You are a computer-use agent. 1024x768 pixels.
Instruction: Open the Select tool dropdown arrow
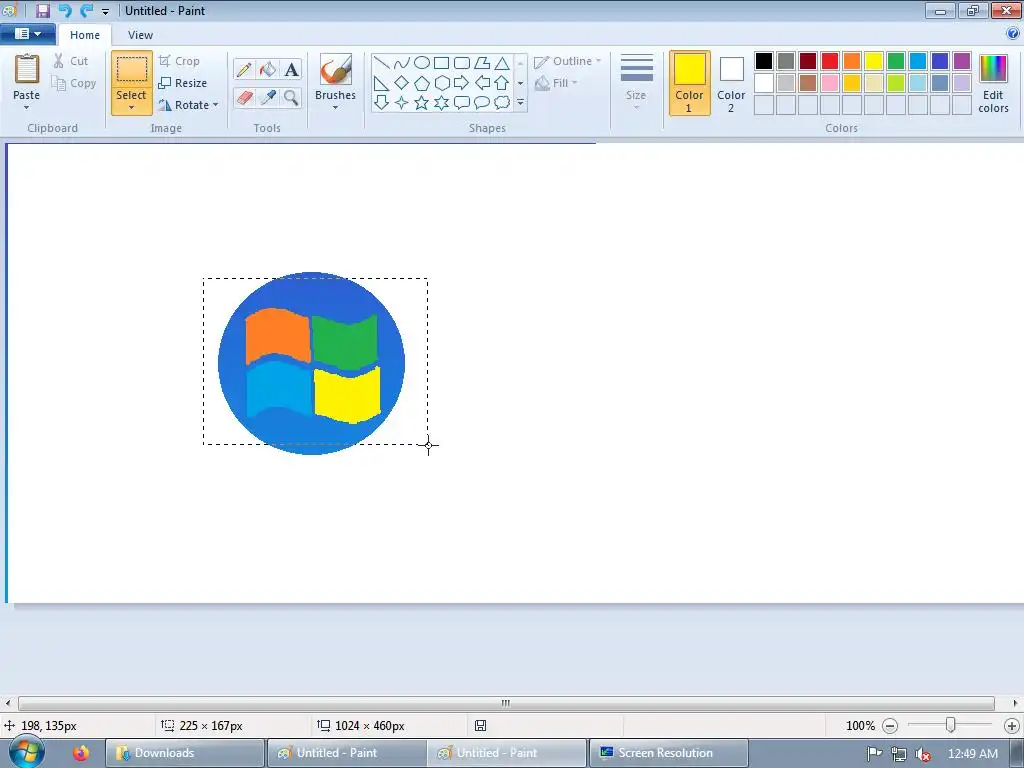pos(131,108)
